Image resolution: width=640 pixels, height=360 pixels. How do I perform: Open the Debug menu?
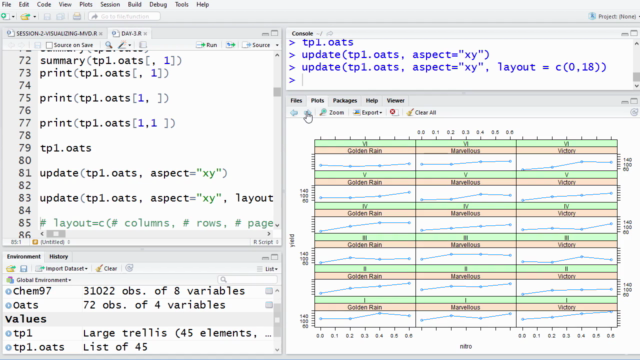[158, 4]
